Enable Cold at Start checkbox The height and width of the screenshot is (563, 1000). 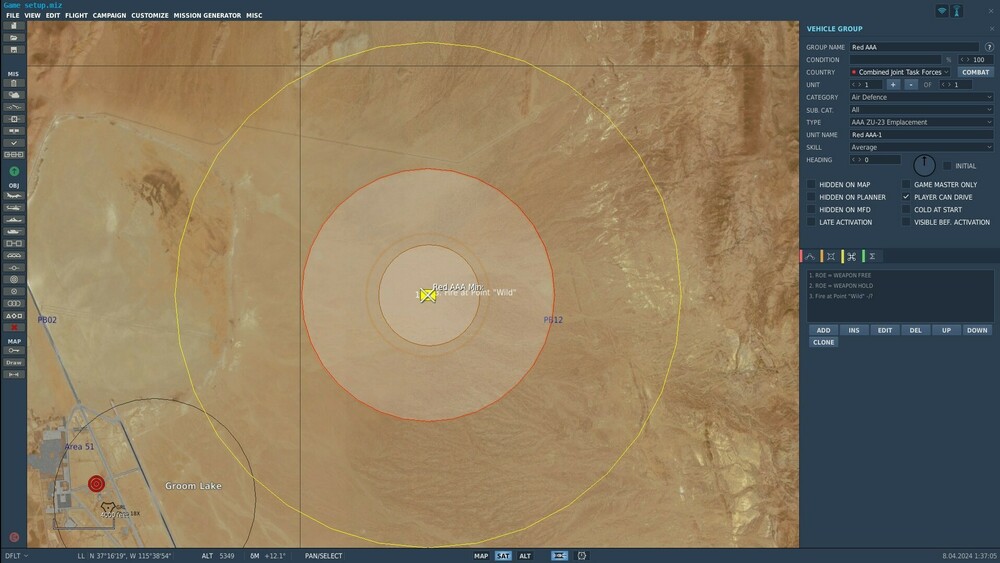coord(906,209)
